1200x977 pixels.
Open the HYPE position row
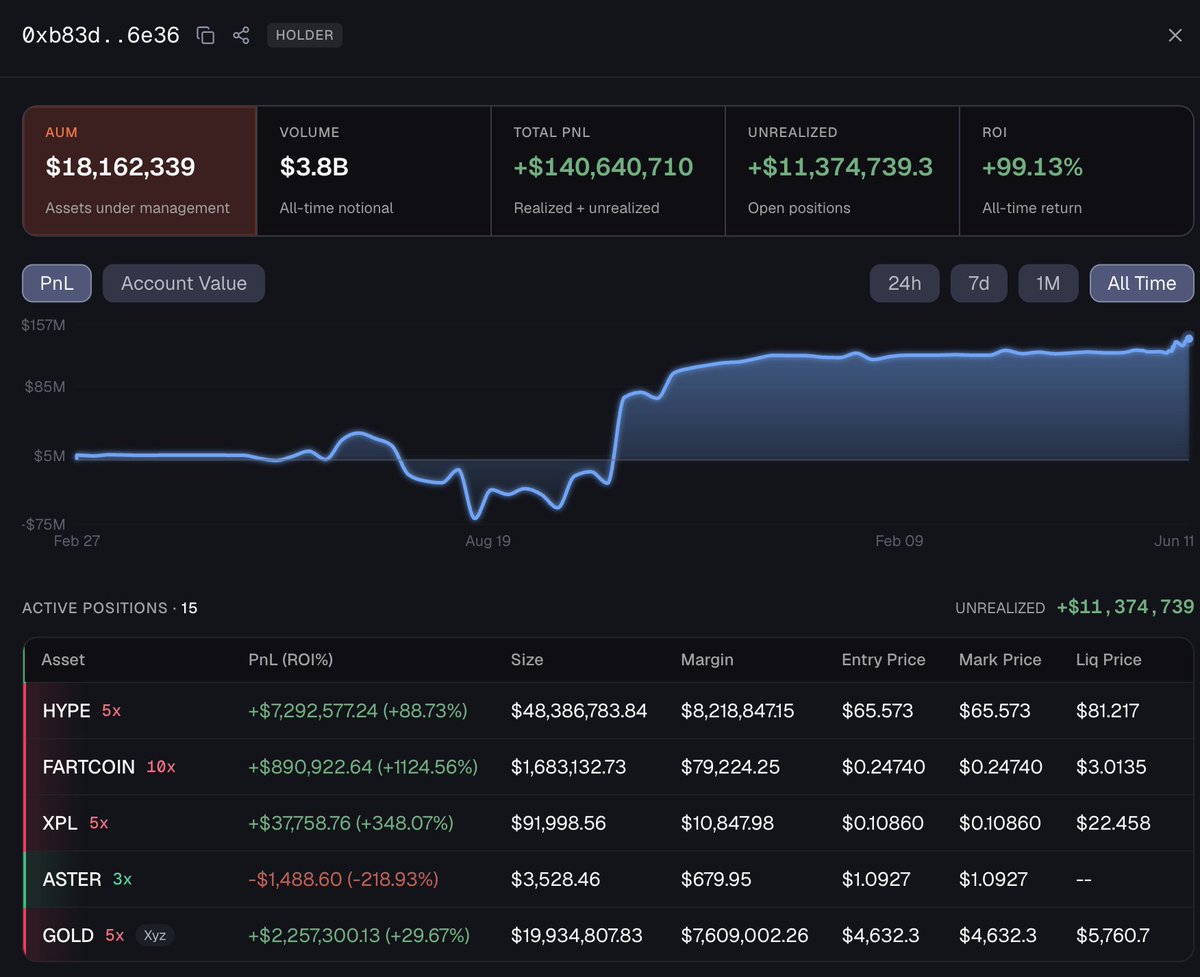608,711
